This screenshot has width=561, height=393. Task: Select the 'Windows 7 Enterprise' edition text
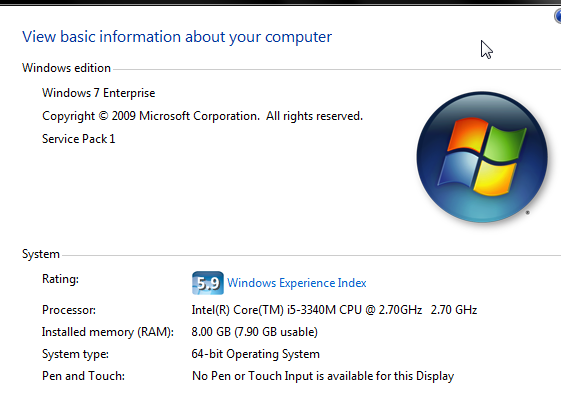click(x=99, y=93)
